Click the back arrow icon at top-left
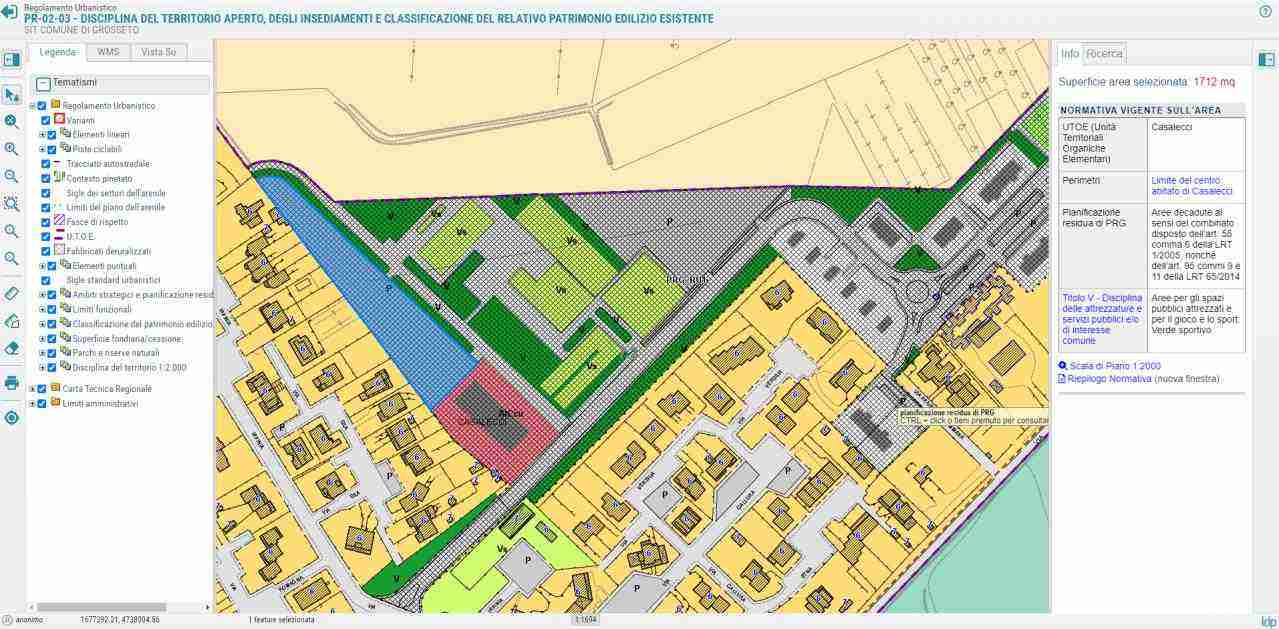 pos(11,12)
